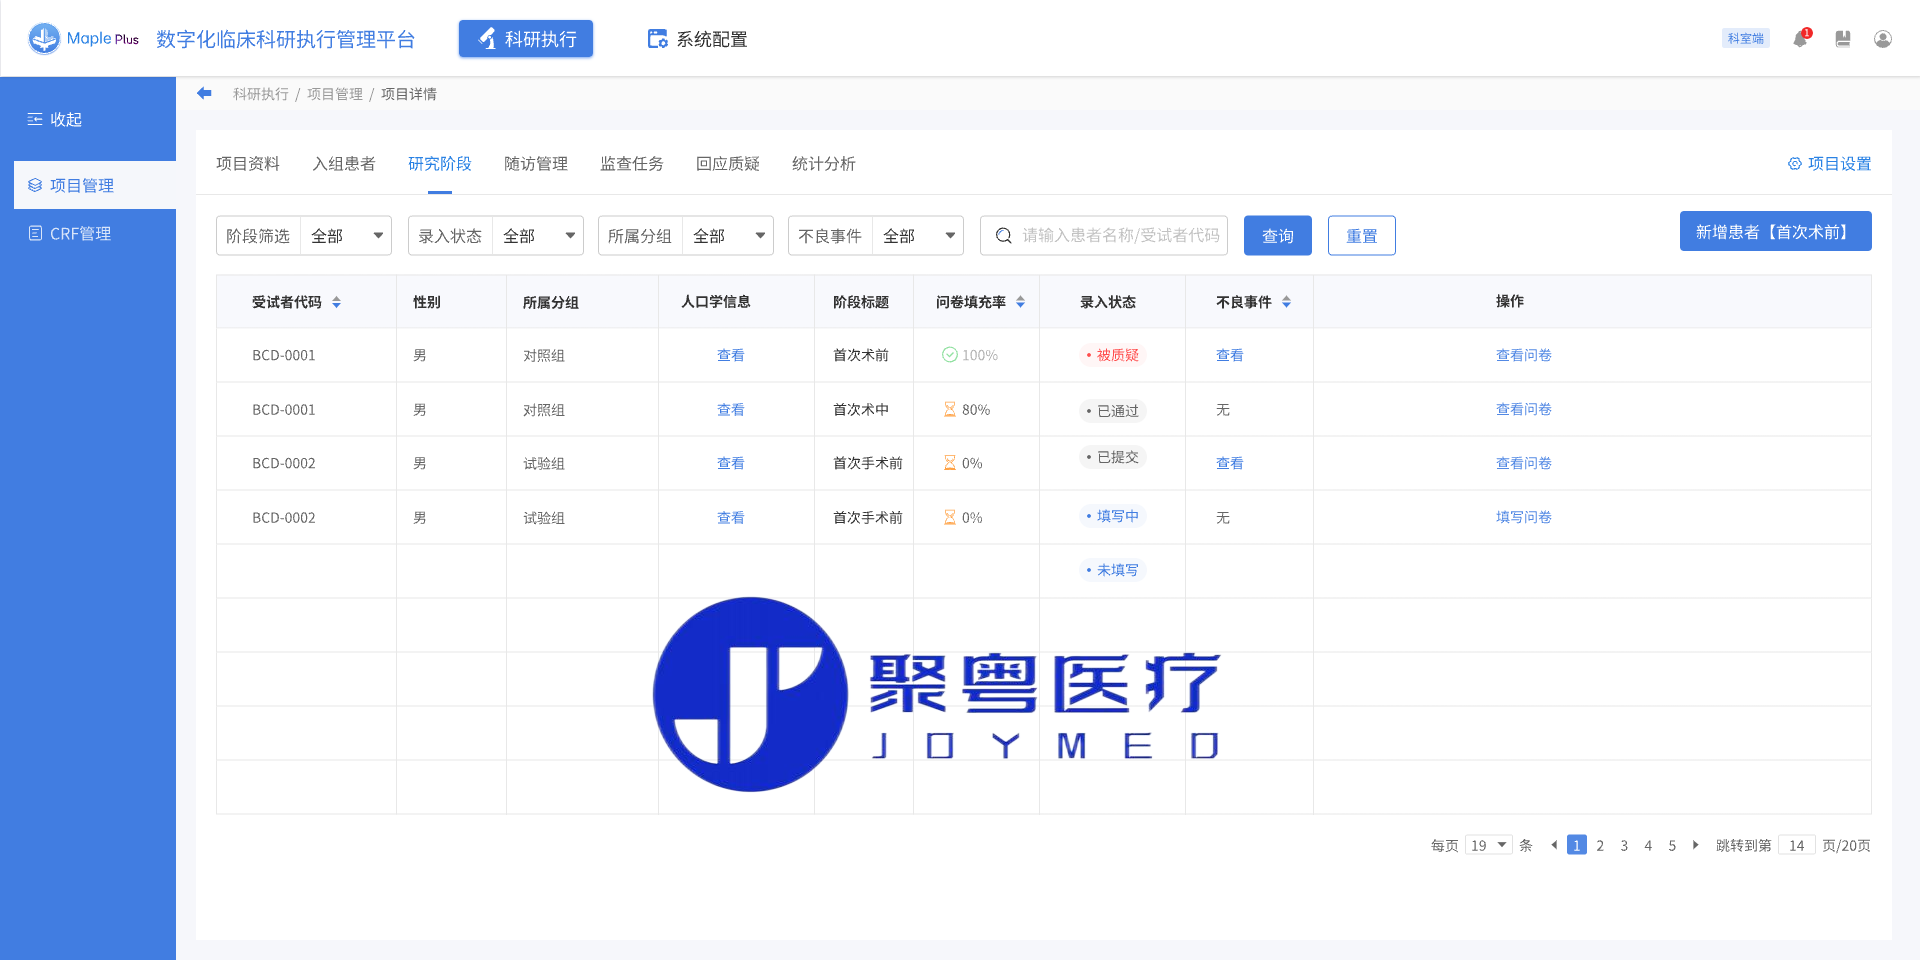1920x960 pixels.
Task: Open per-page count dropdown
Action: (x=1488, y=845)
